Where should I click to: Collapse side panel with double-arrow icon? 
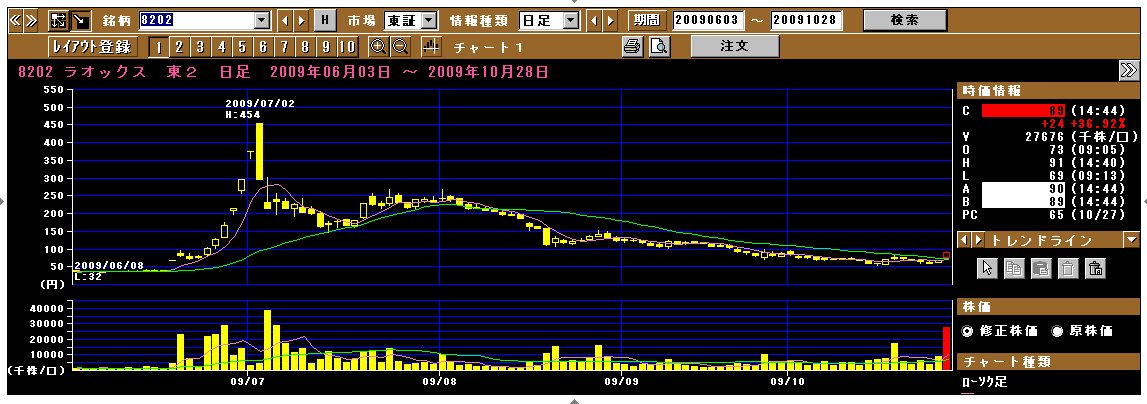[x=1127, y=70]
